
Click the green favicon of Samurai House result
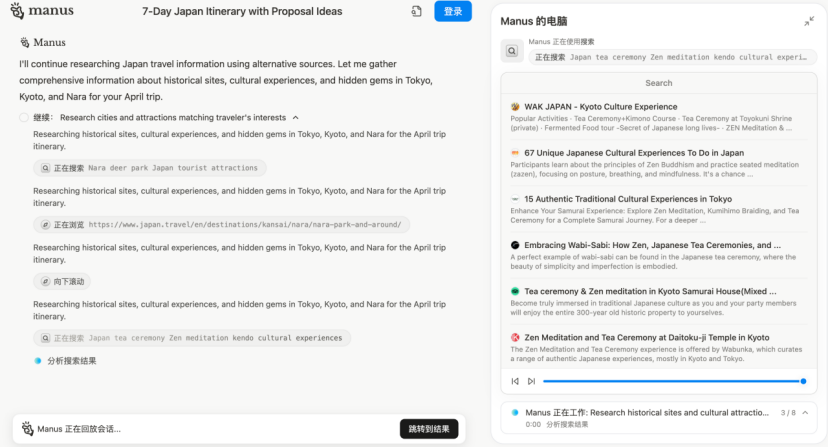tap(515, 291)
